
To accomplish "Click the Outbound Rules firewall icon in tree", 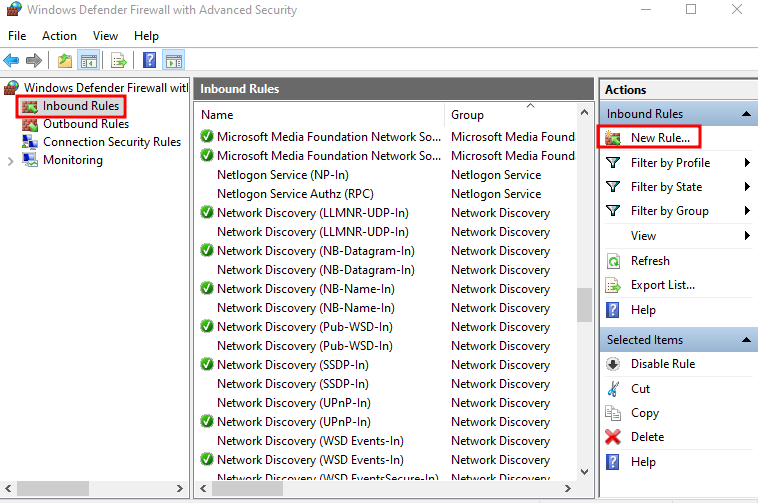I will point(30,125).
